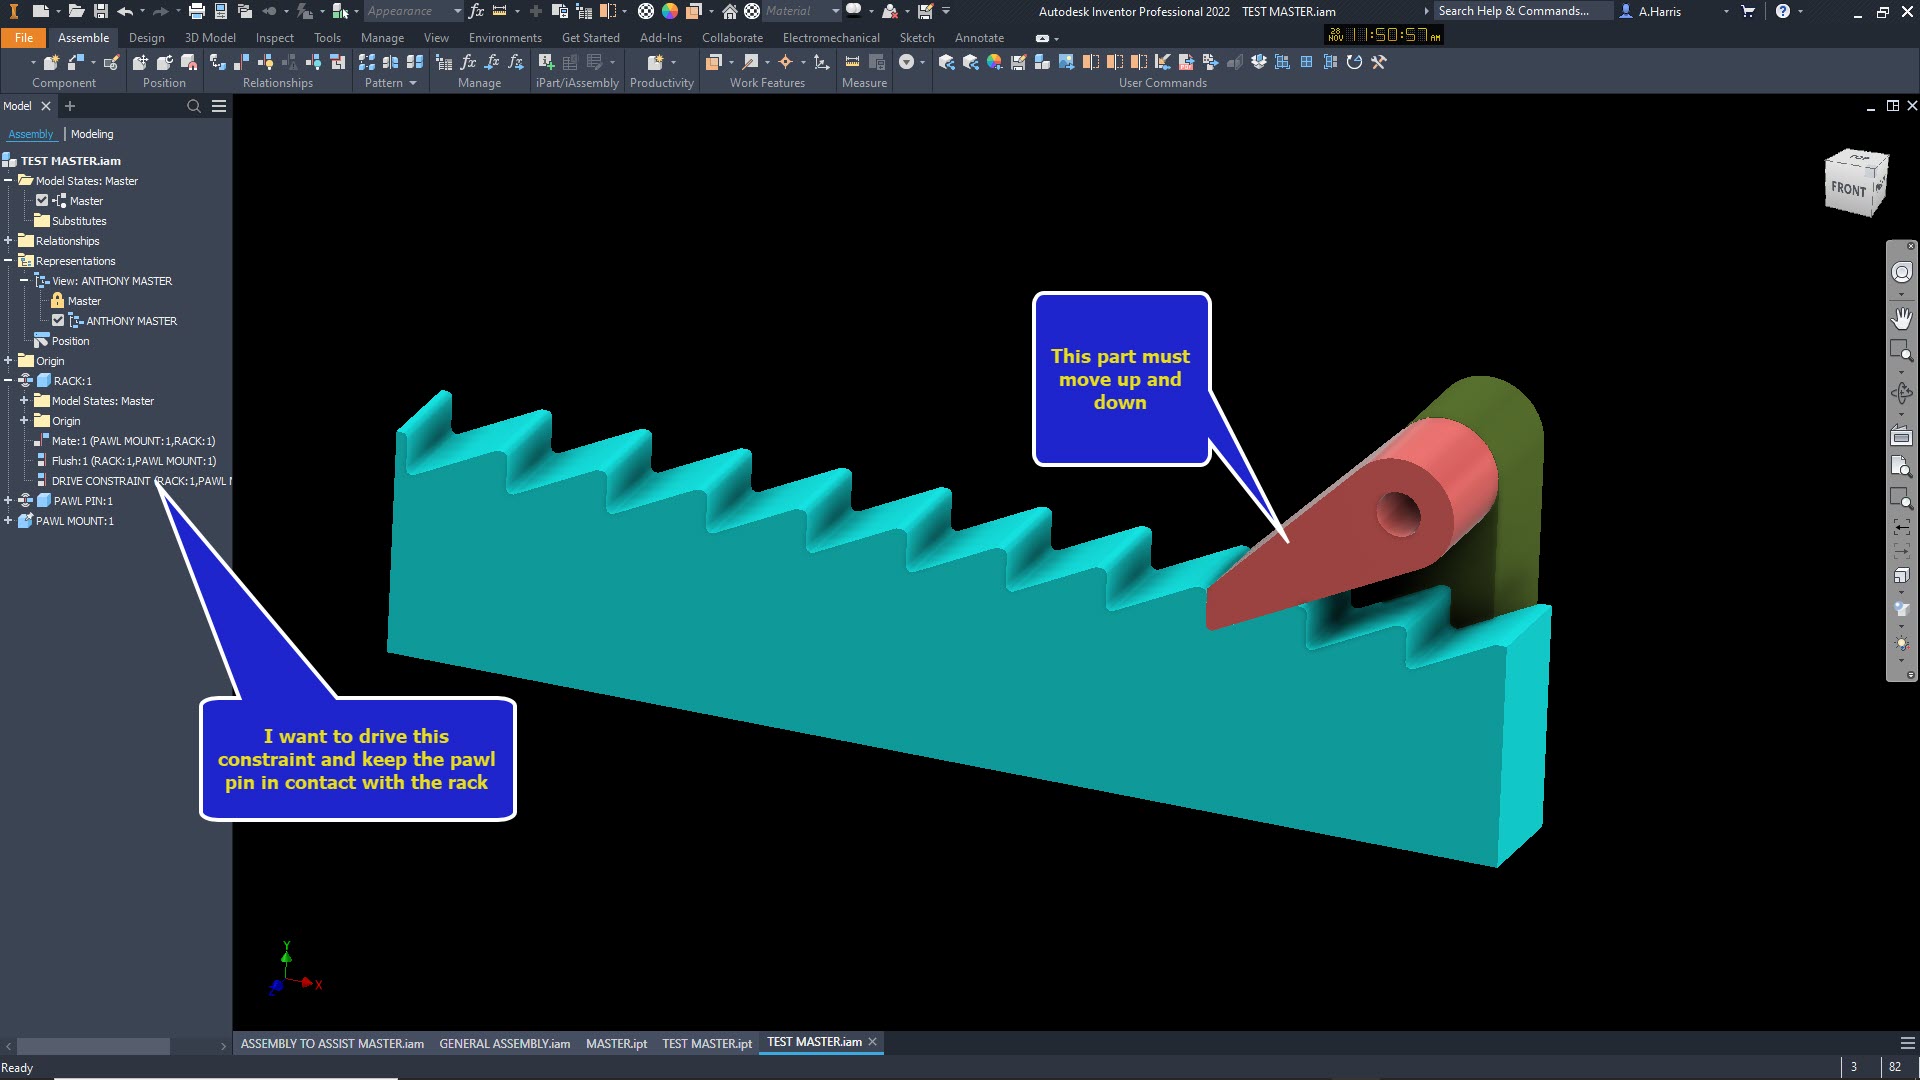Image resolution: width=1920 pixels, height=1080 pixels.
Task: Click the Pan hand tool on right navigation bar
Action: point(1903,318)
